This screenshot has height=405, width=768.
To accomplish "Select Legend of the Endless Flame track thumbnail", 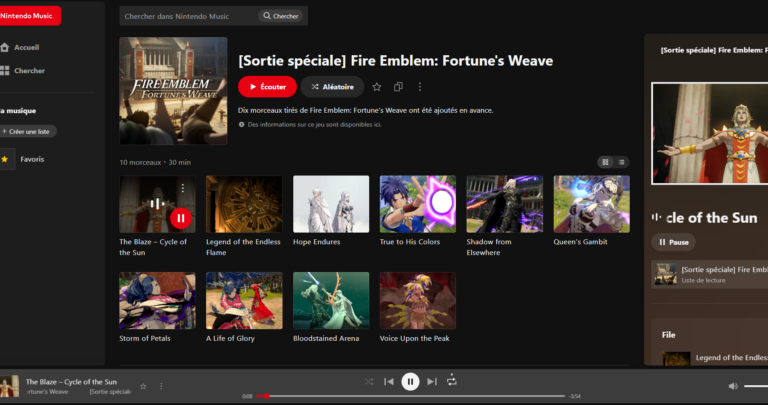I will coord(244,204).
